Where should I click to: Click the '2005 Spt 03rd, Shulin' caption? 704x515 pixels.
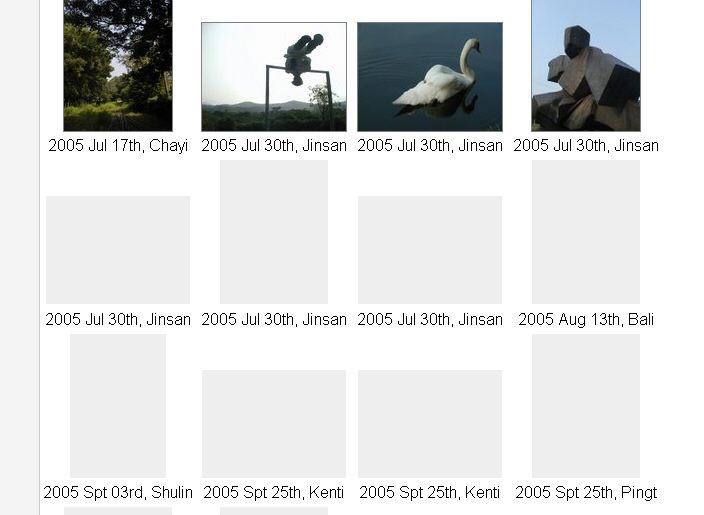point(118,493)
